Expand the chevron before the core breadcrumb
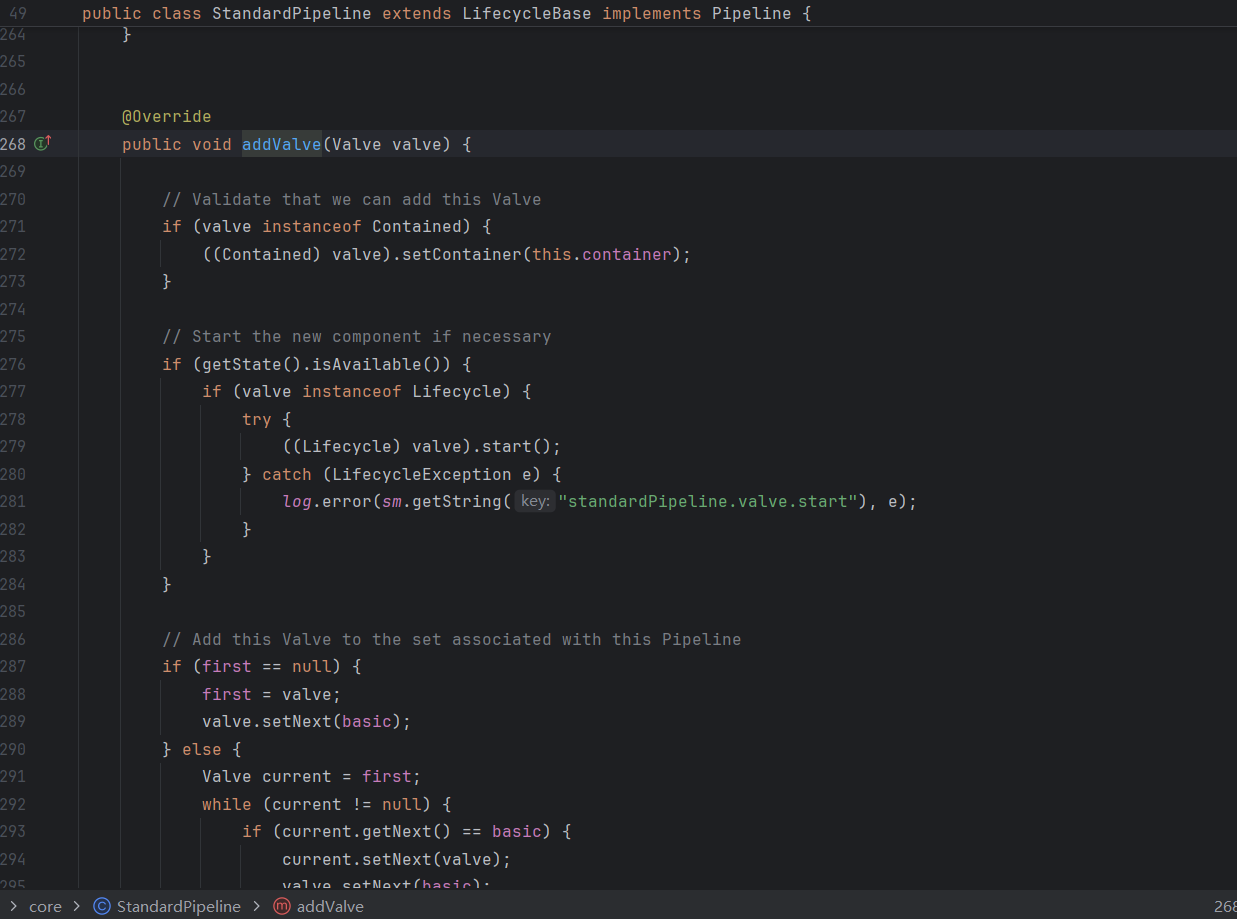 tap(13, 906)
